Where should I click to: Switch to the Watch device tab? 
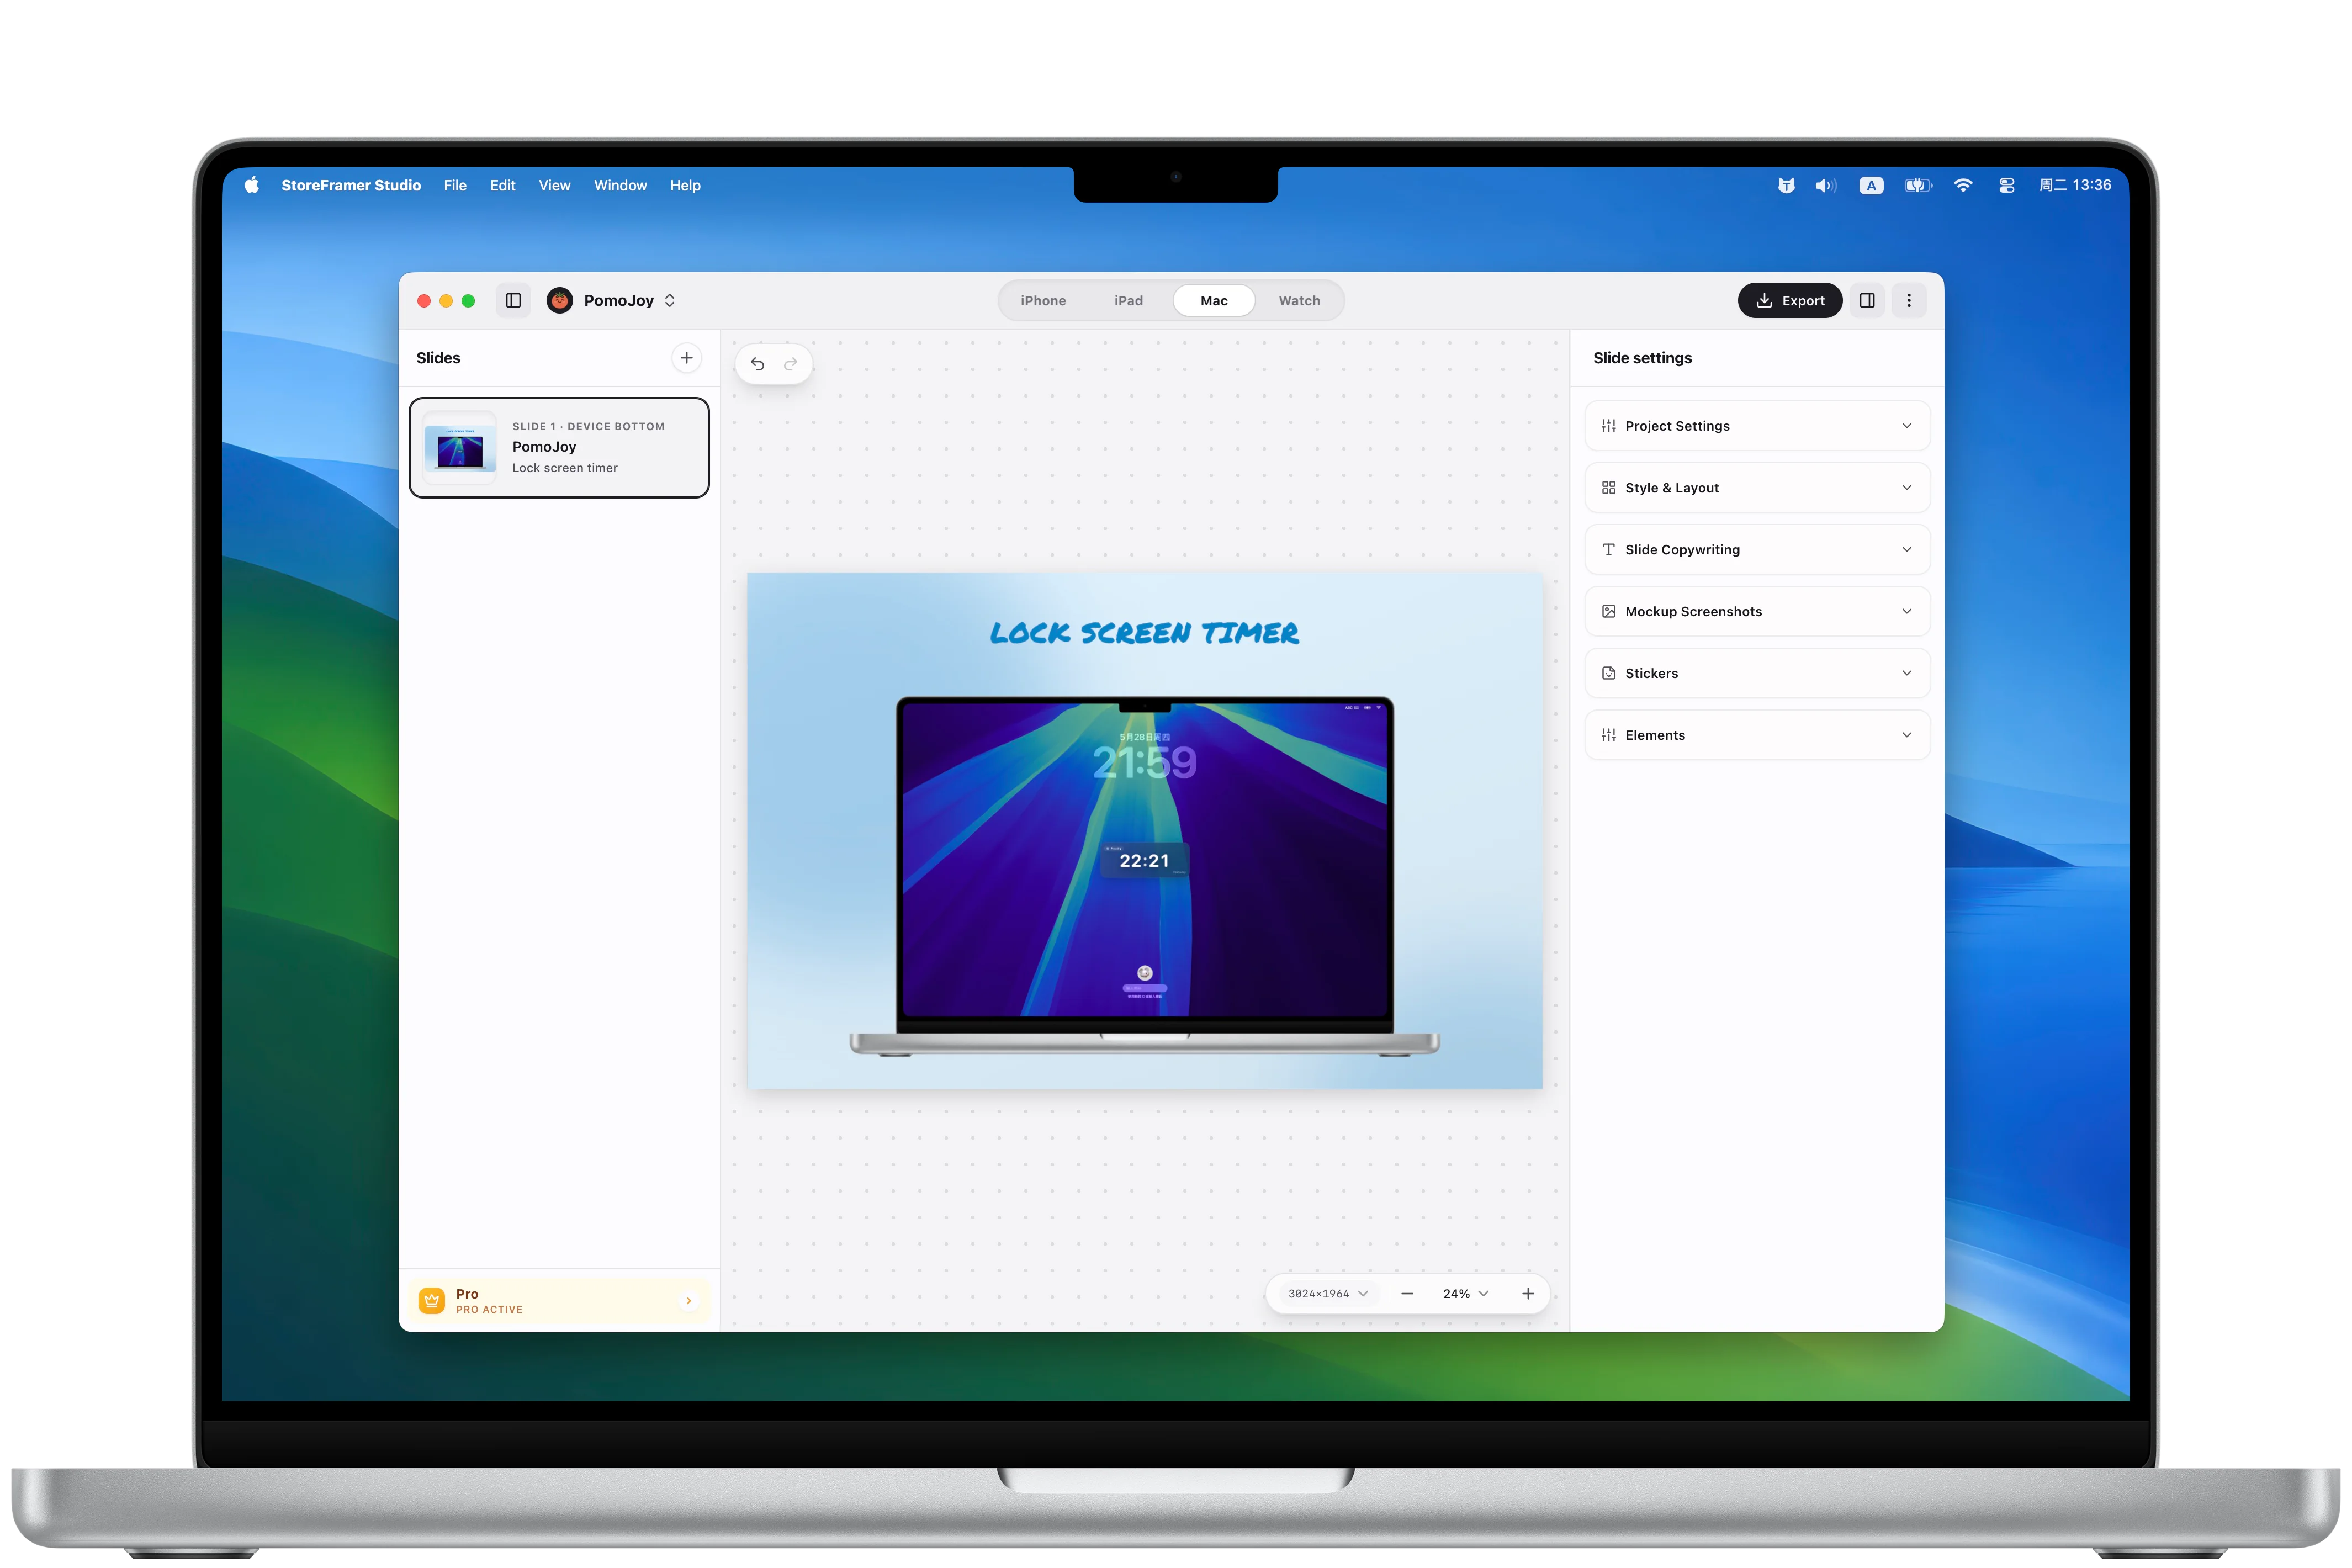[x=1299, y=300]
